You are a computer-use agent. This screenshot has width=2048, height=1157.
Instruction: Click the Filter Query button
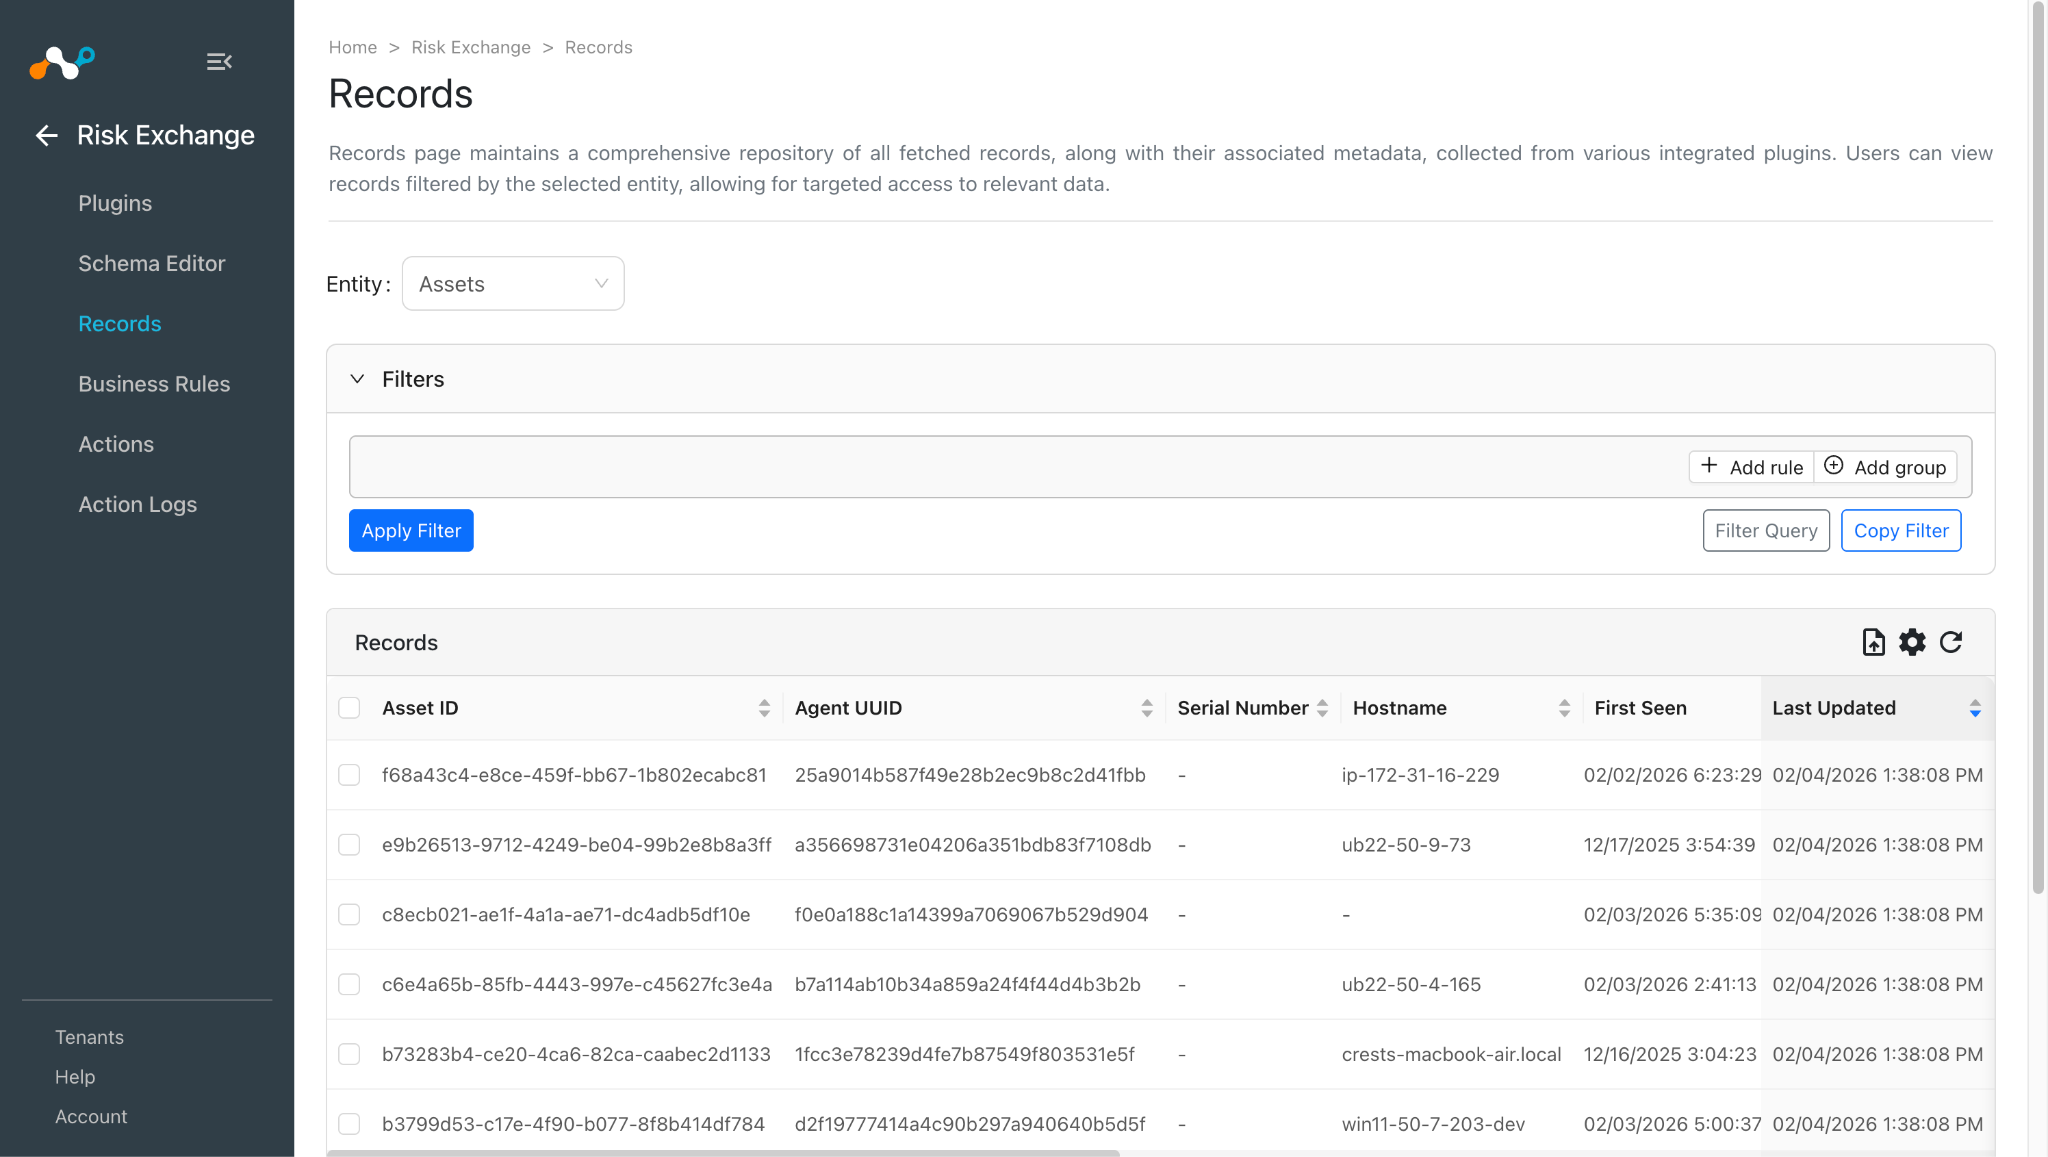1766,531
